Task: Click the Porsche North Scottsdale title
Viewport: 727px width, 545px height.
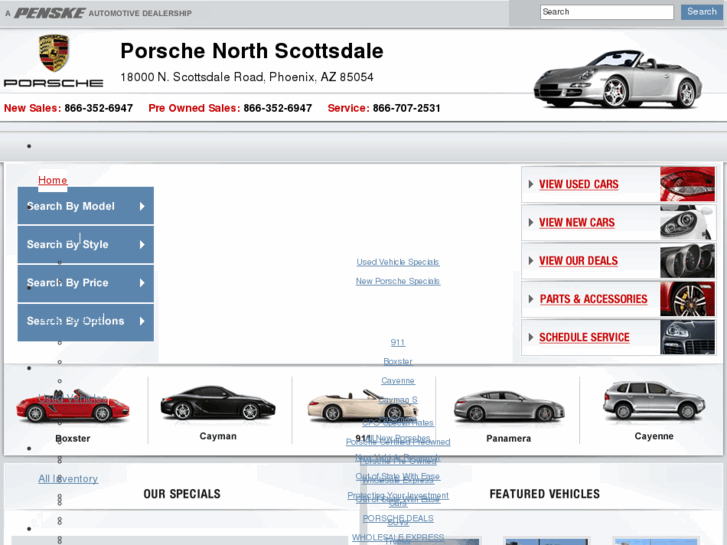Action: pos(252,51)
